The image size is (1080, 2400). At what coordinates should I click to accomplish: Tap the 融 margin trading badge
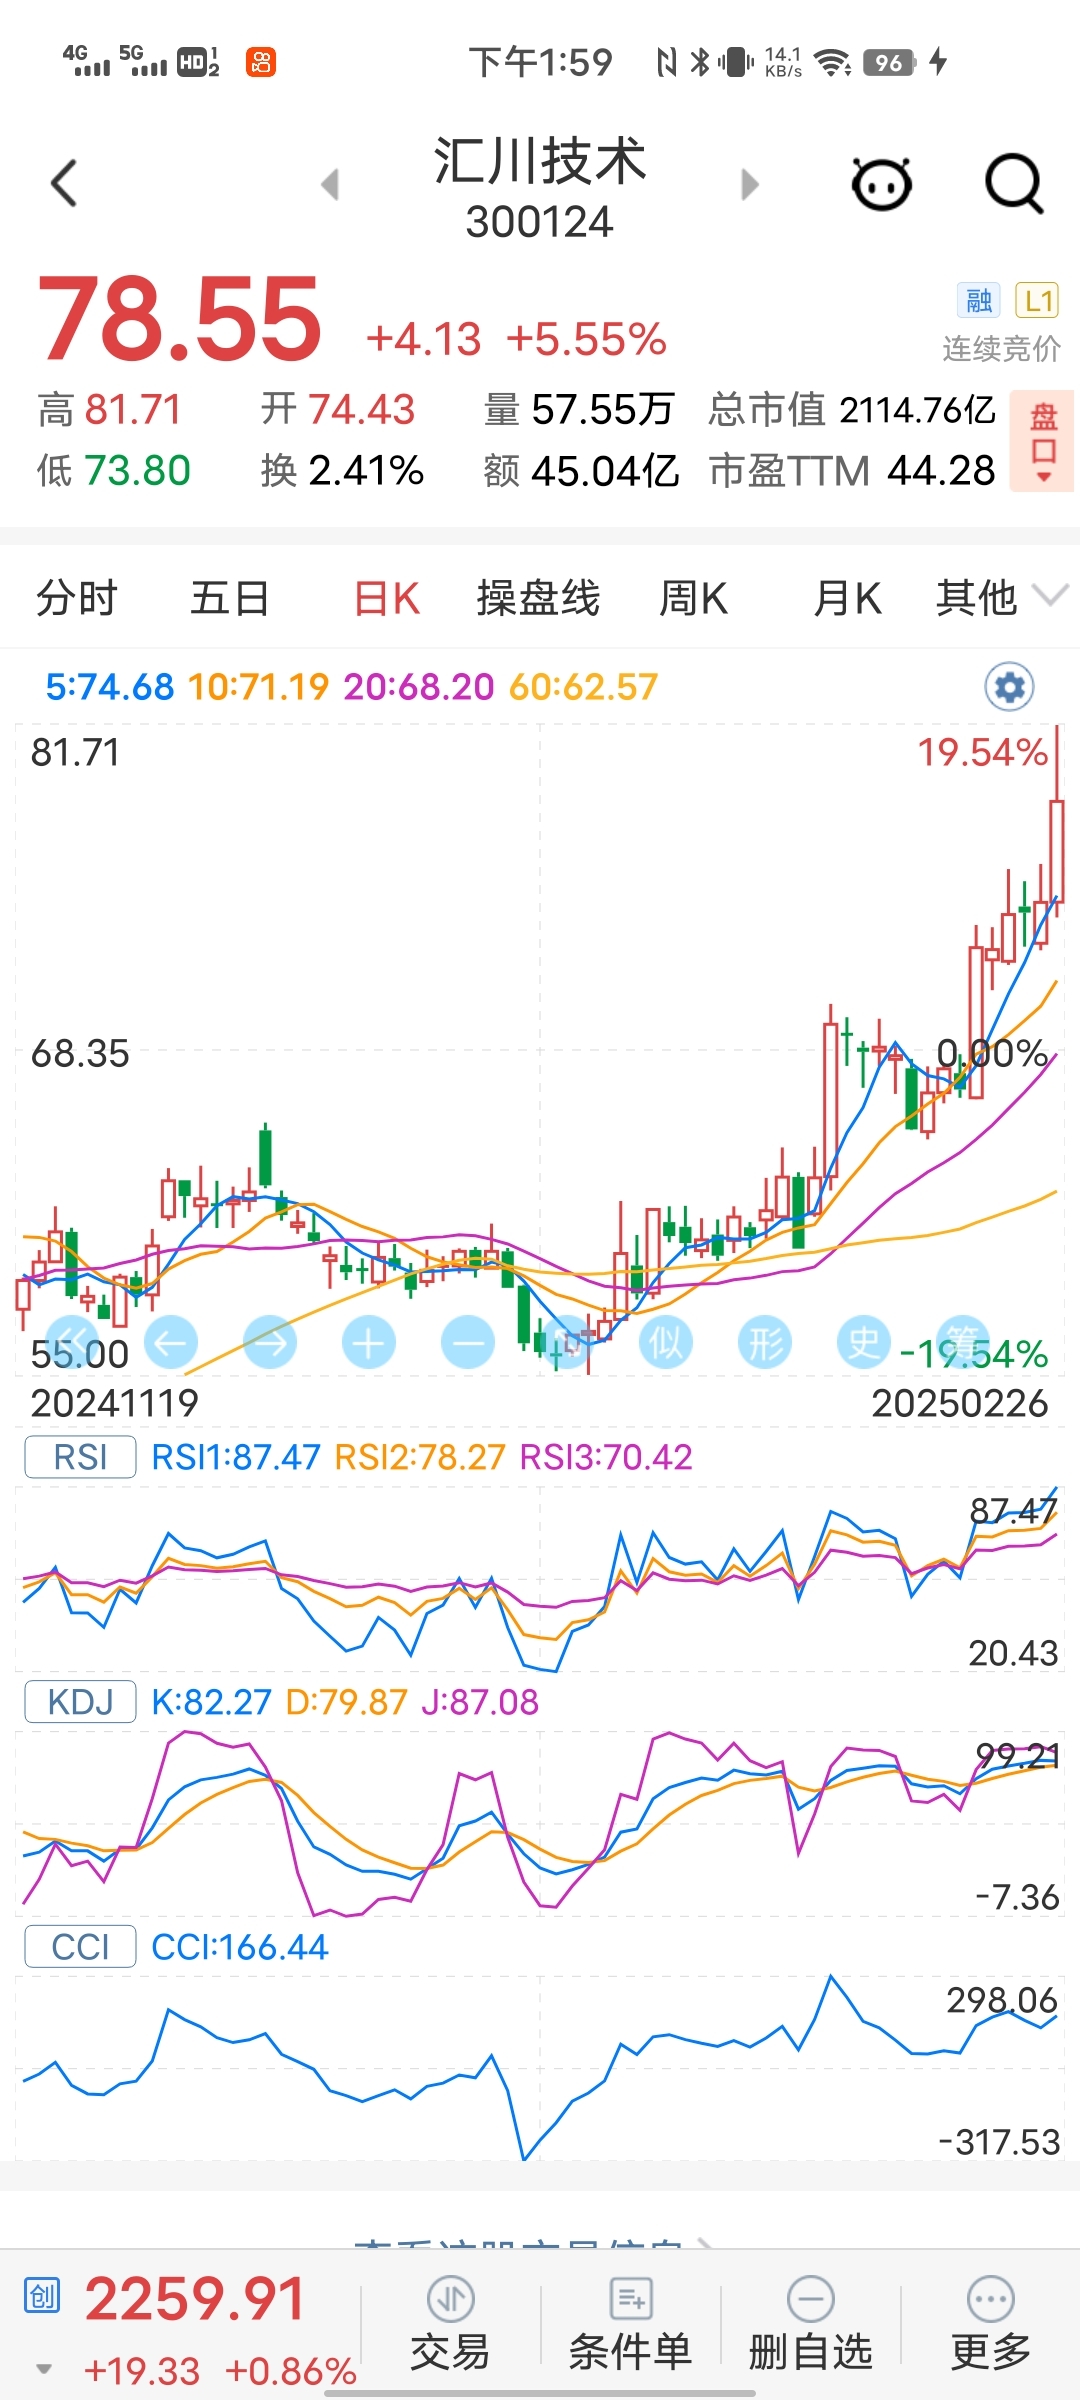(x=979, y=300)
